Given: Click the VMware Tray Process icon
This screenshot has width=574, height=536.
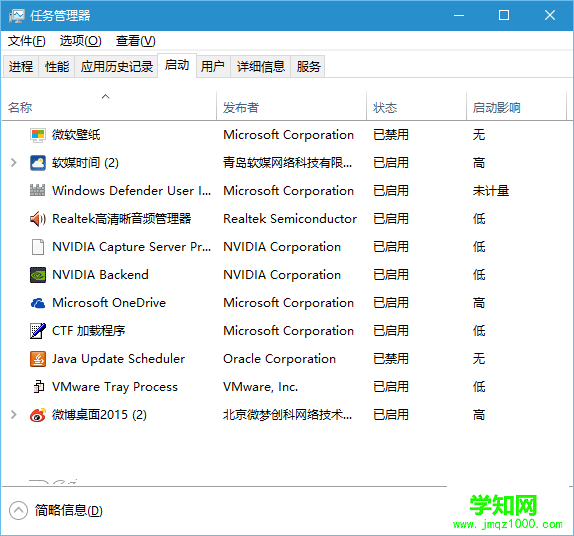Looking at the screenshot, I should click(x=38, y=387).
